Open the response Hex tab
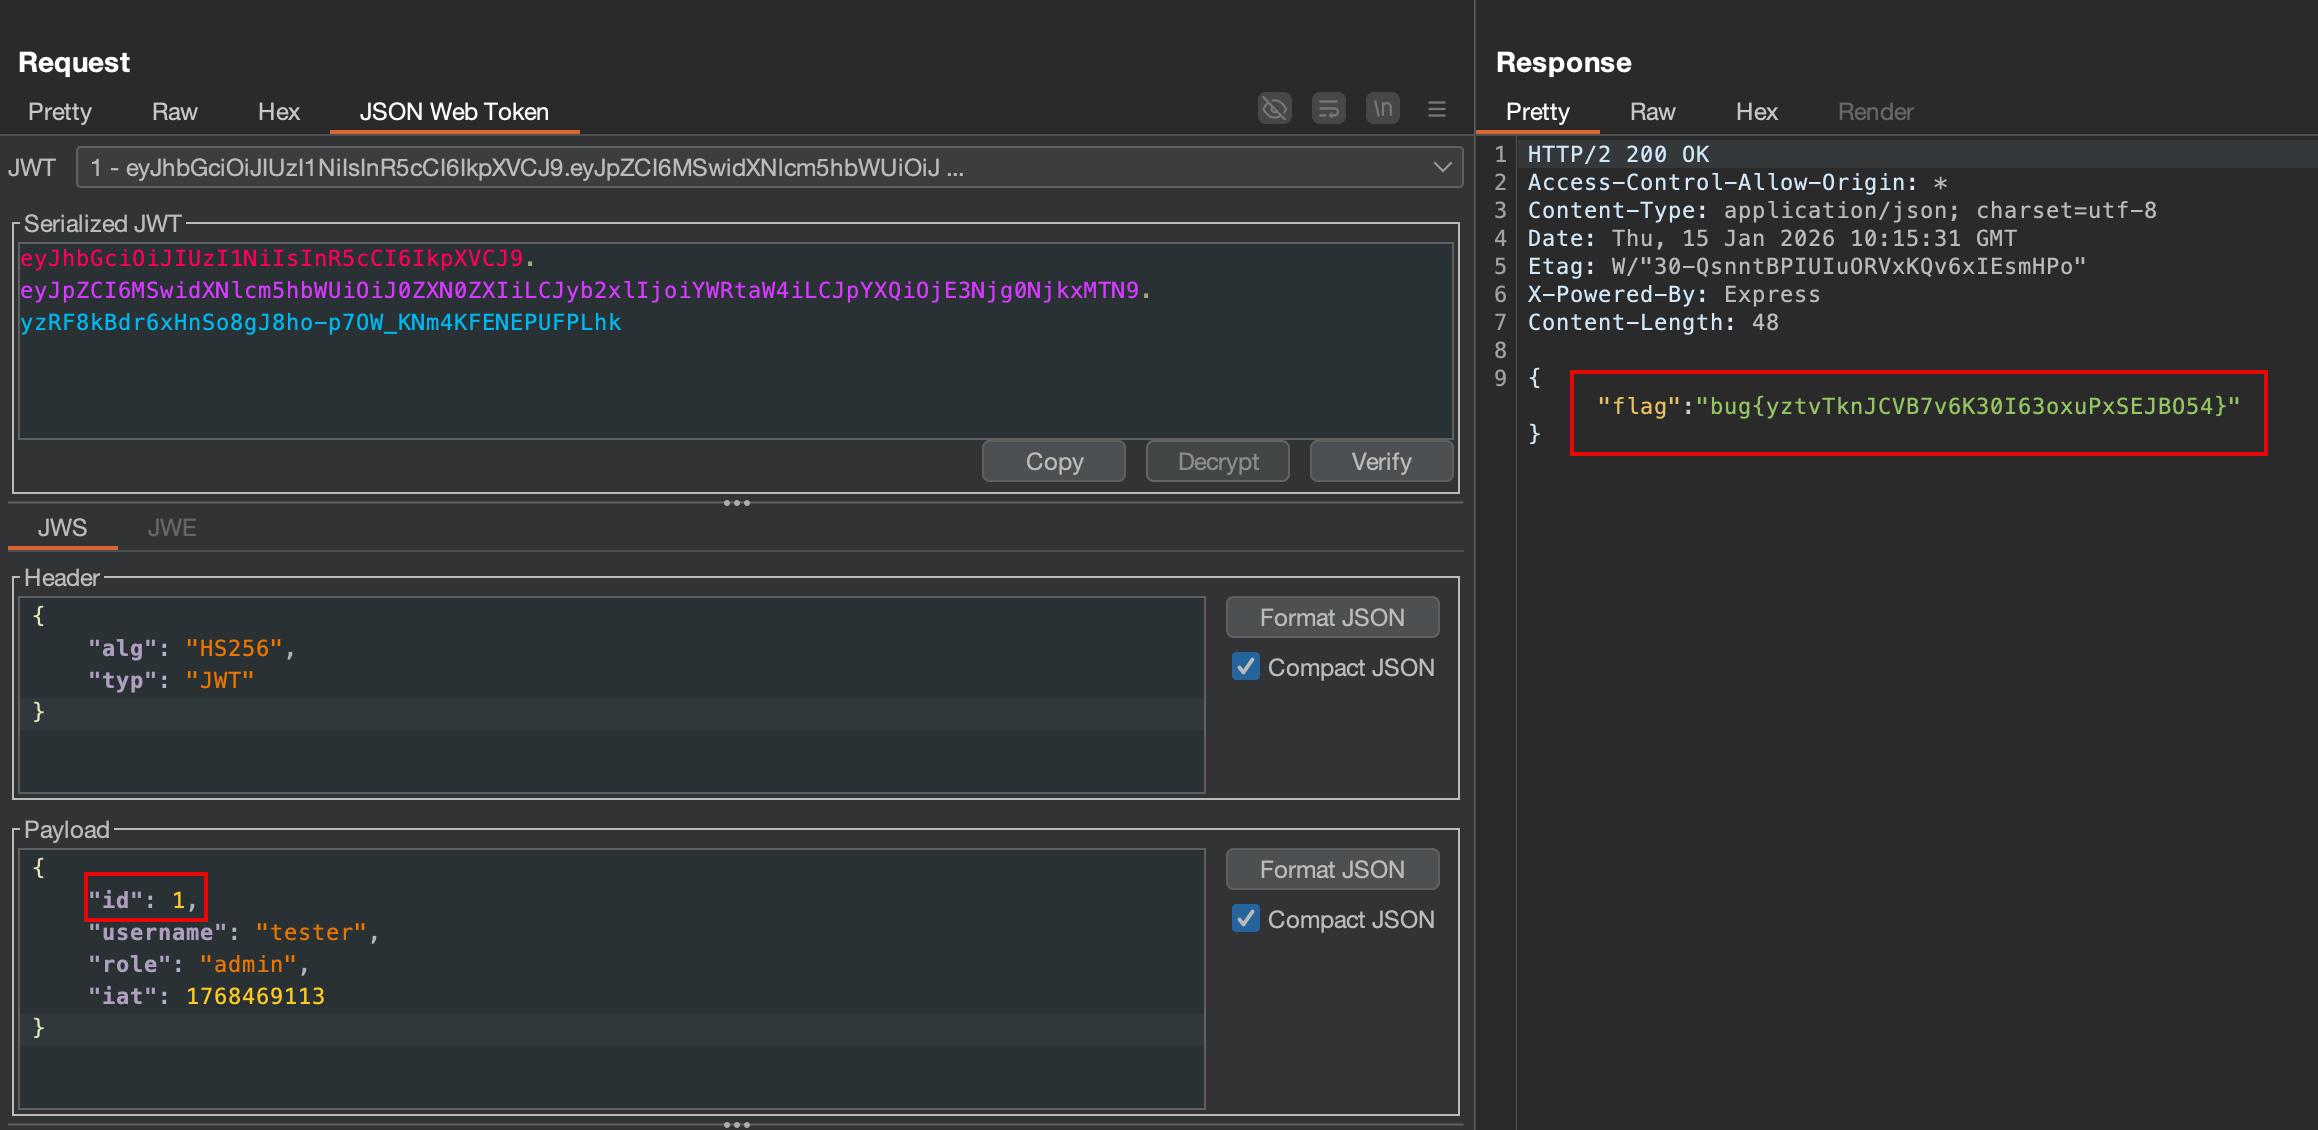2318x1130 pixels. click(1756, 112)
